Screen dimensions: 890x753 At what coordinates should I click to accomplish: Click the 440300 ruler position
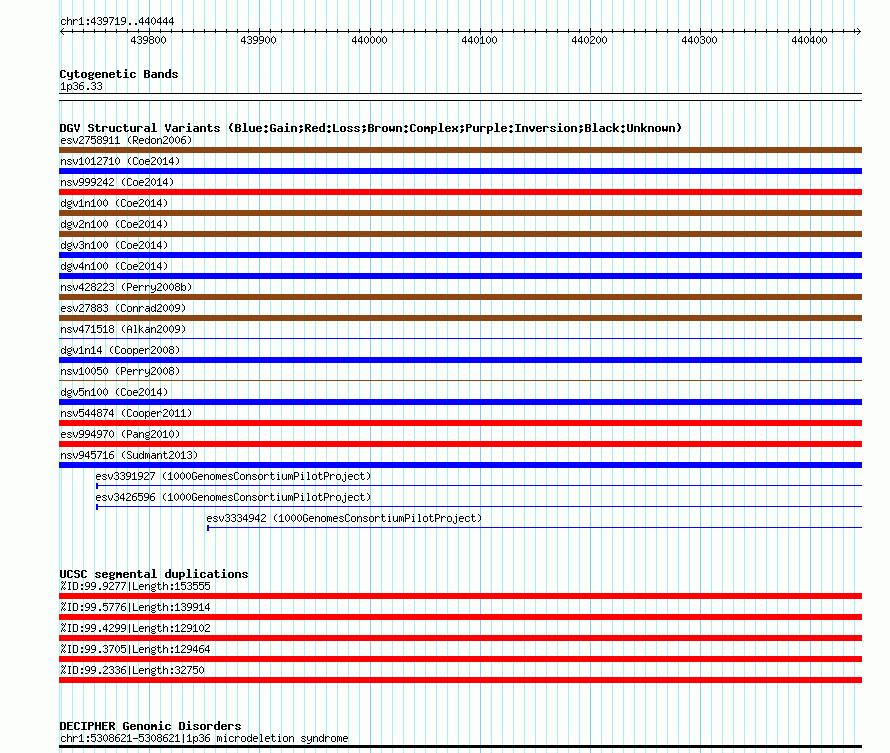point(699,40)
